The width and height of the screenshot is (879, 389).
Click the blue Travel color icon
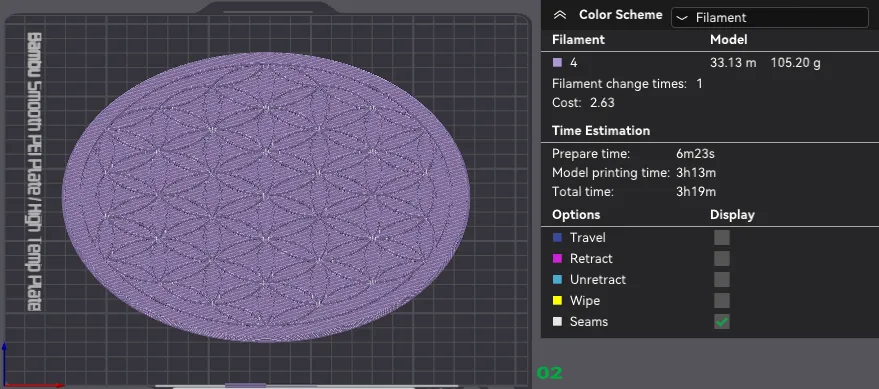[x=557, y=238]
